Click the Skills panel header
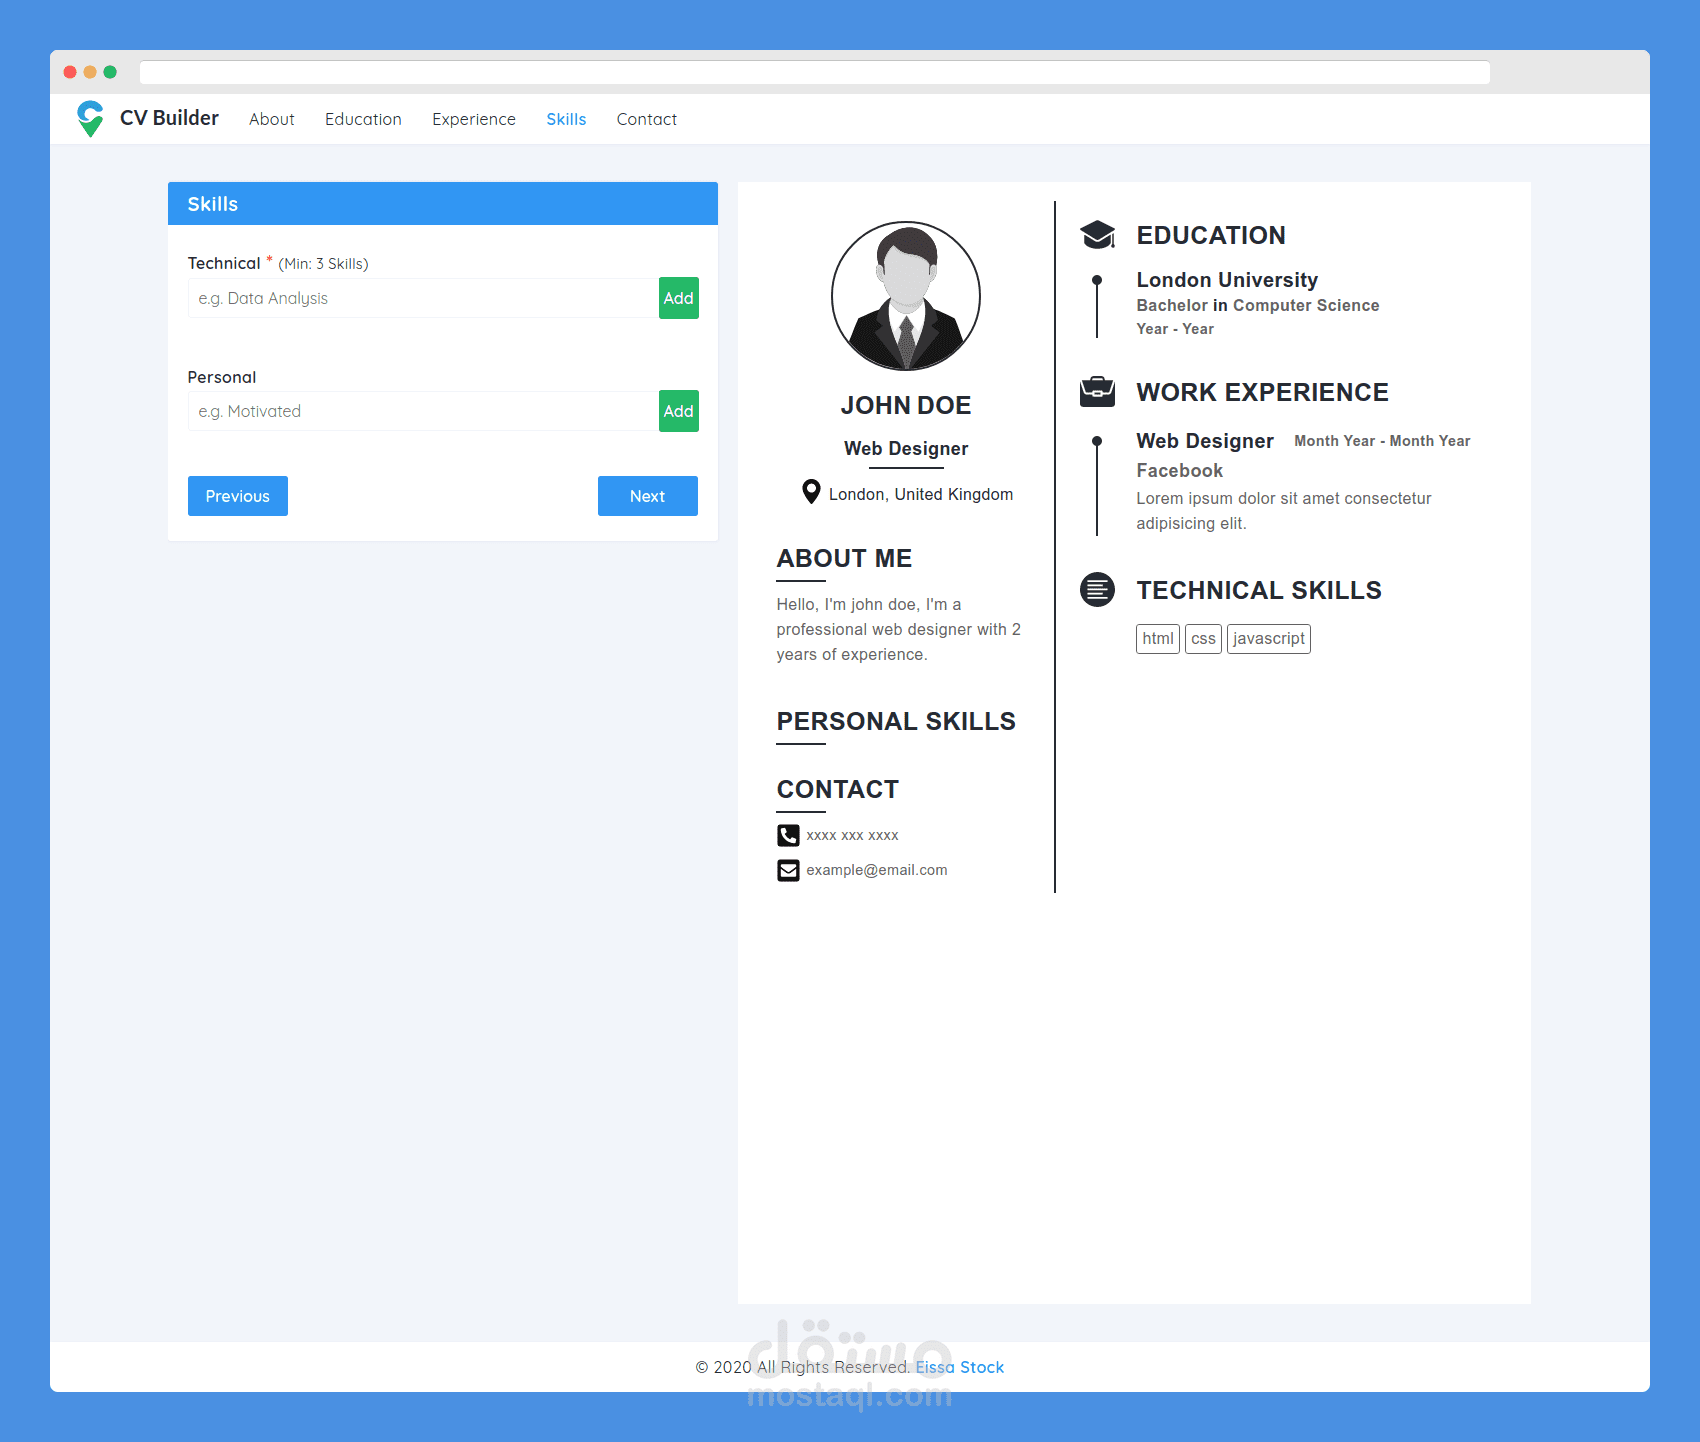Image resolution: width=1700 pixels, height=1442 pixels. point(443,203)
